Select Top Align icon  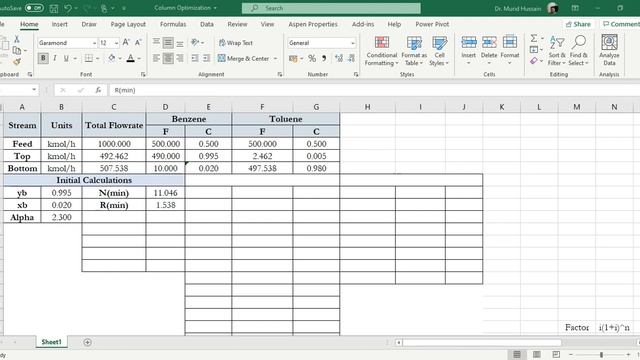coord(156,42)
